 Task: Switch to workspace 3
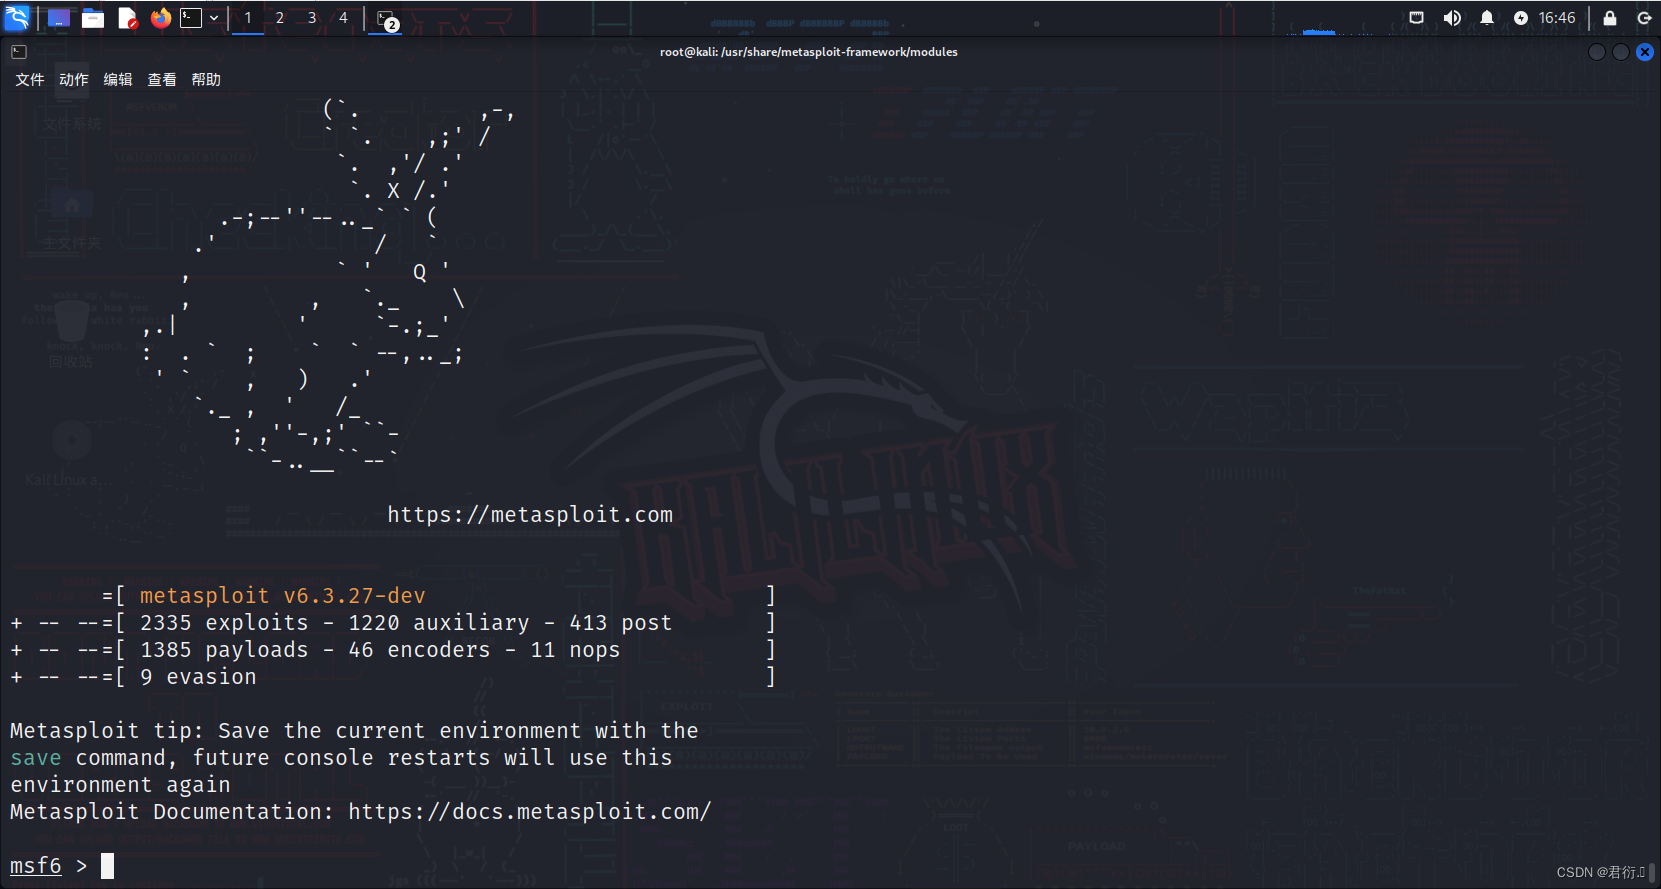coord(312,18)
